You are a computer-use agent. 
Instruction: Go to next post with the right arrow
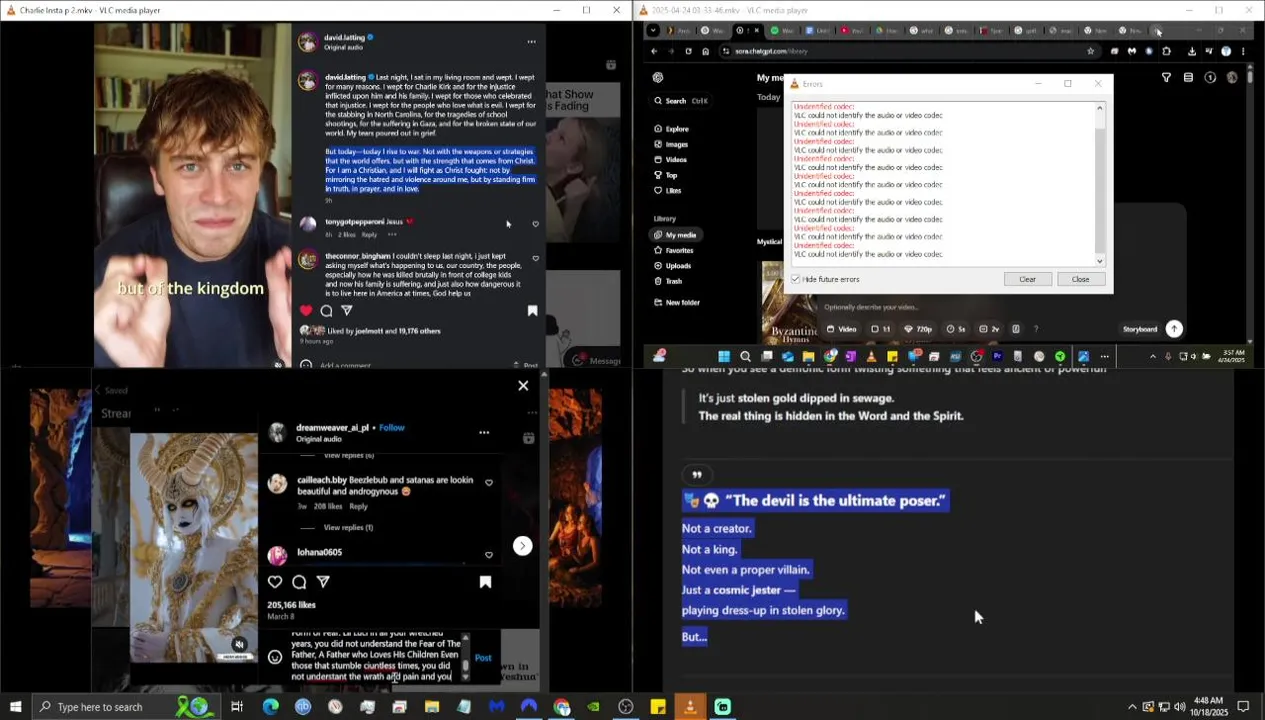(522, 545)
